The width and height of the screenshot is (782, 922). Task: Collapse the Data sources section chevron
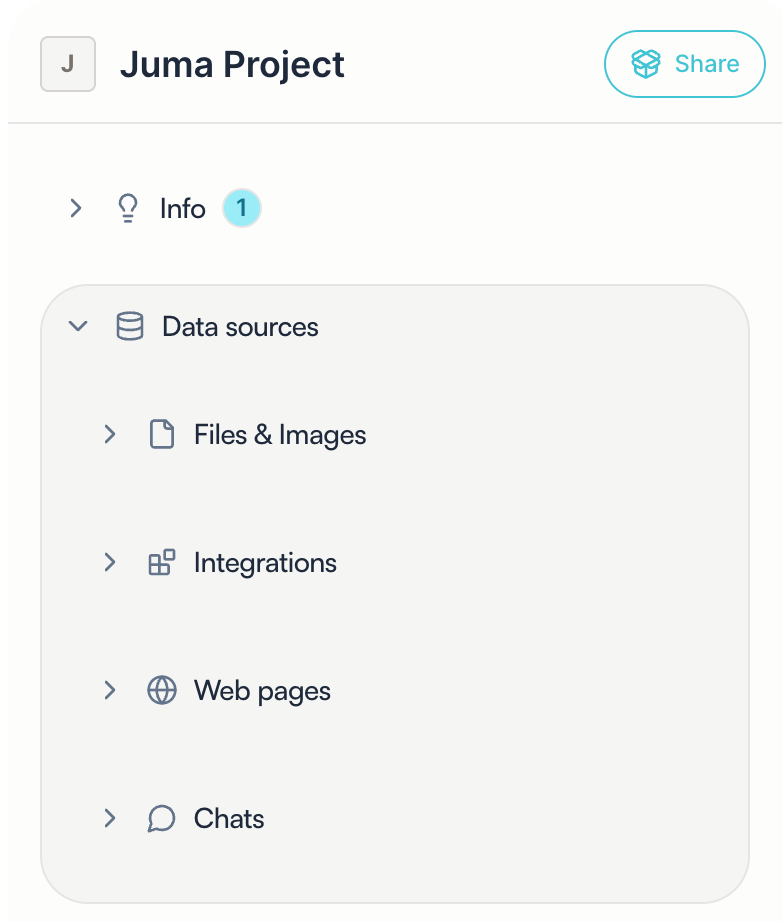pos(78,327)
